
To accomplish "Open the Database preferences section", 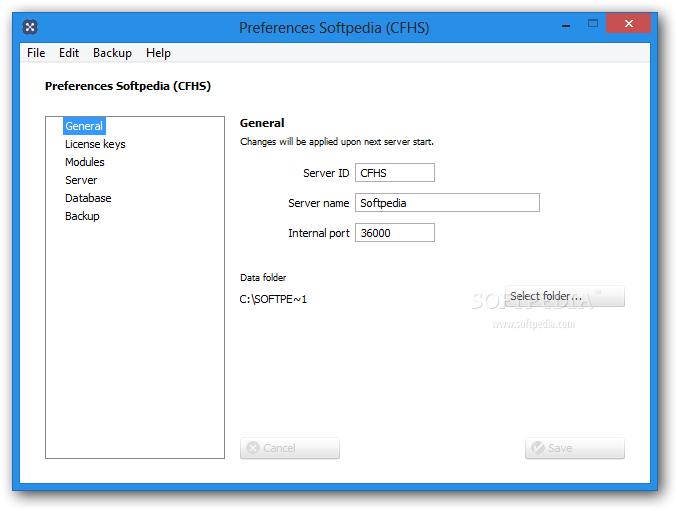I will pos(88,198).
